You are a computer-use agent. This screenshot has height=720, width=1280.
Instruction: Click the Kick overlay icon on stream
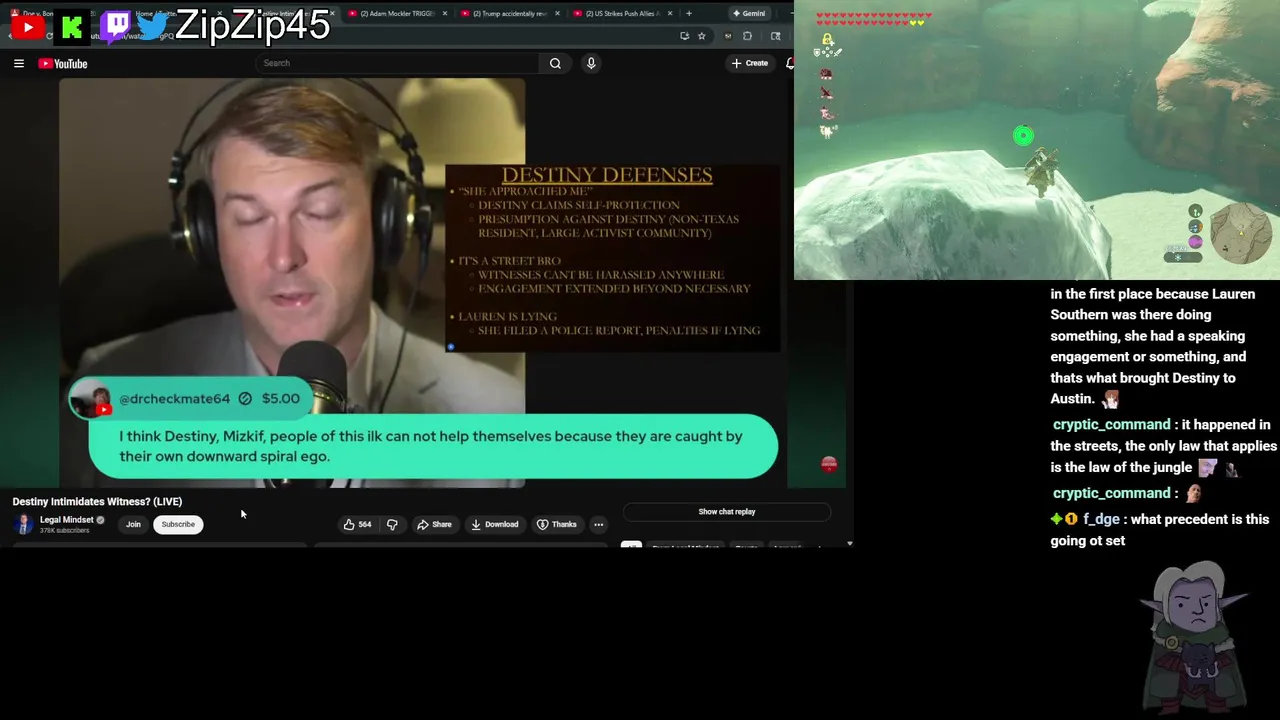72,27
